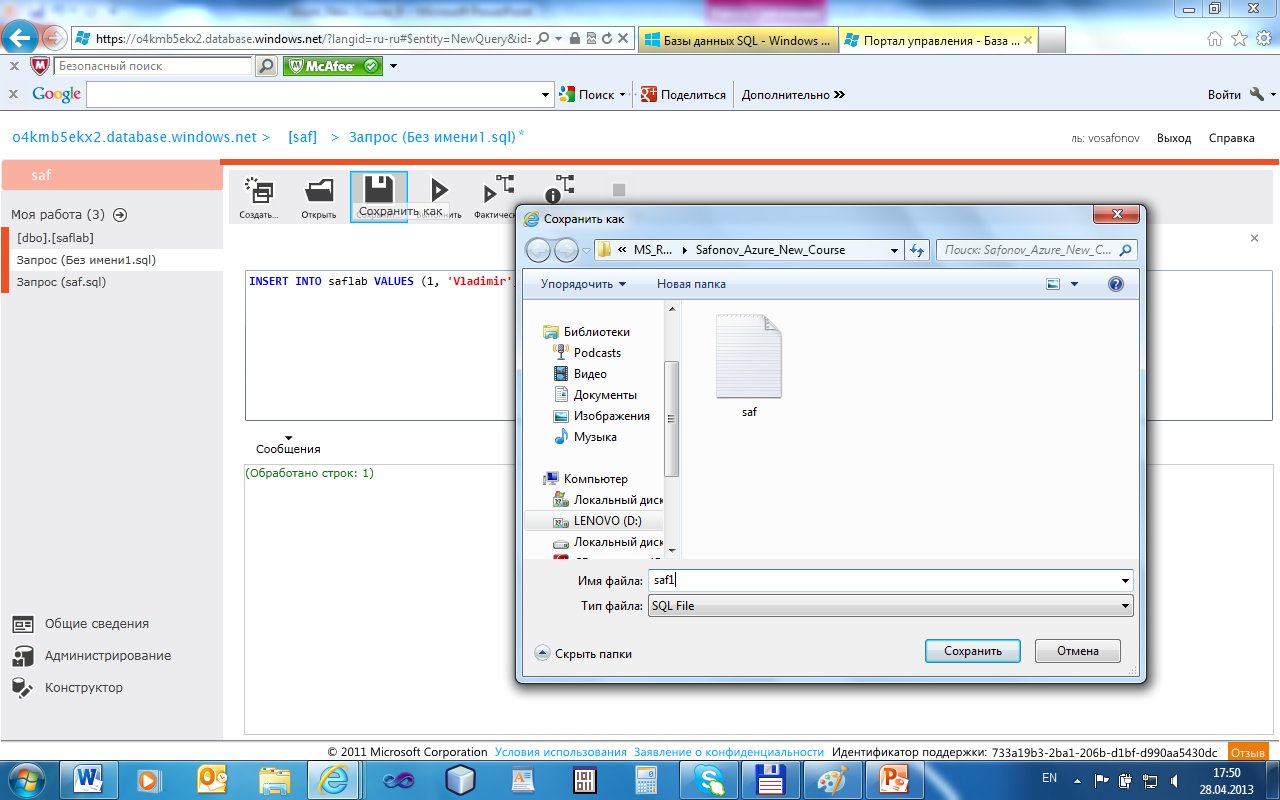Click the Выход link
This screenshot has height=800, width=1280.
(x=1174, y=138)
